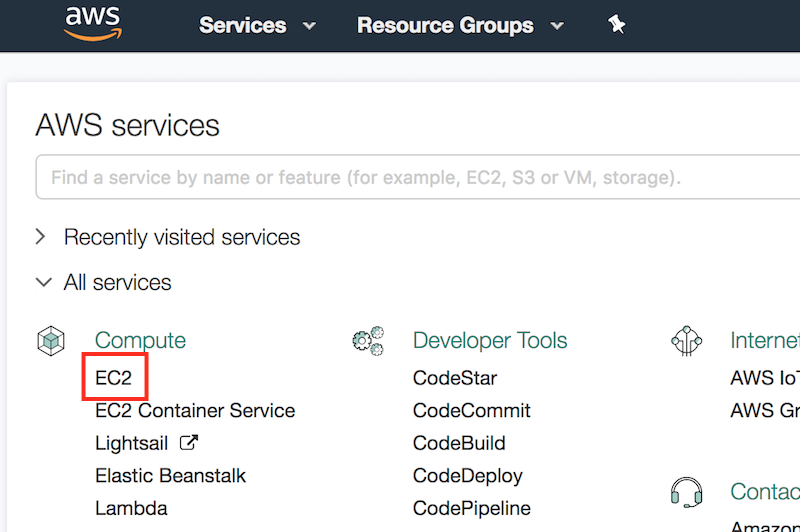Open EC2 Container Service

195,410
